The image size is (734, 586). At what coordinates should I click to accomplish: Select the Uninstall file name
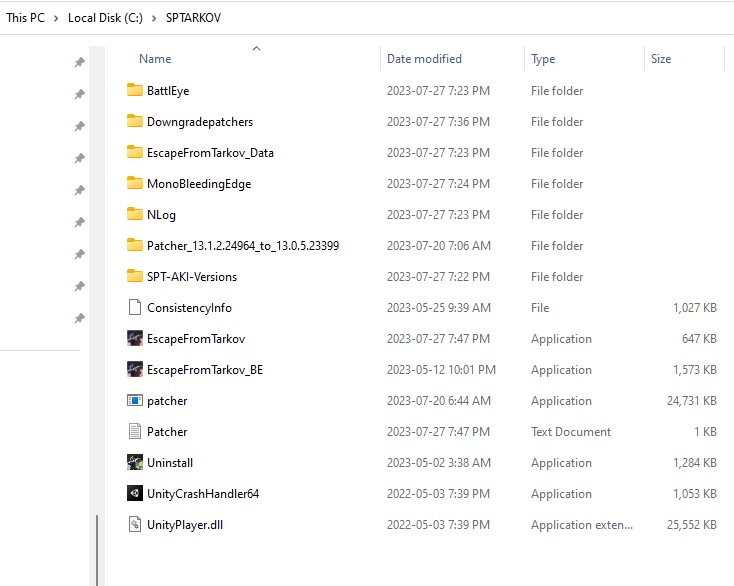[x=170, y=462]
